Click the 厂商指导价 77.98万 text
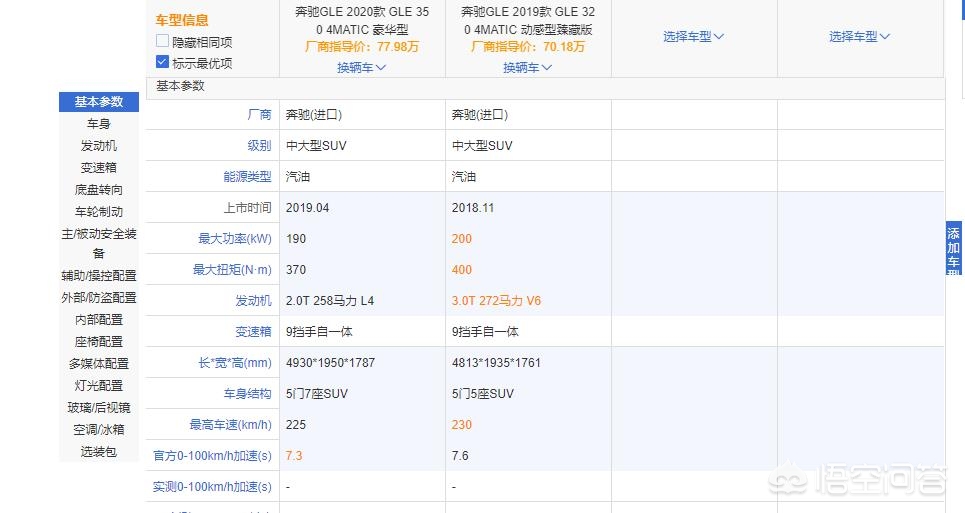This screenshot has height=513, width=965. (x=362, y=47)
